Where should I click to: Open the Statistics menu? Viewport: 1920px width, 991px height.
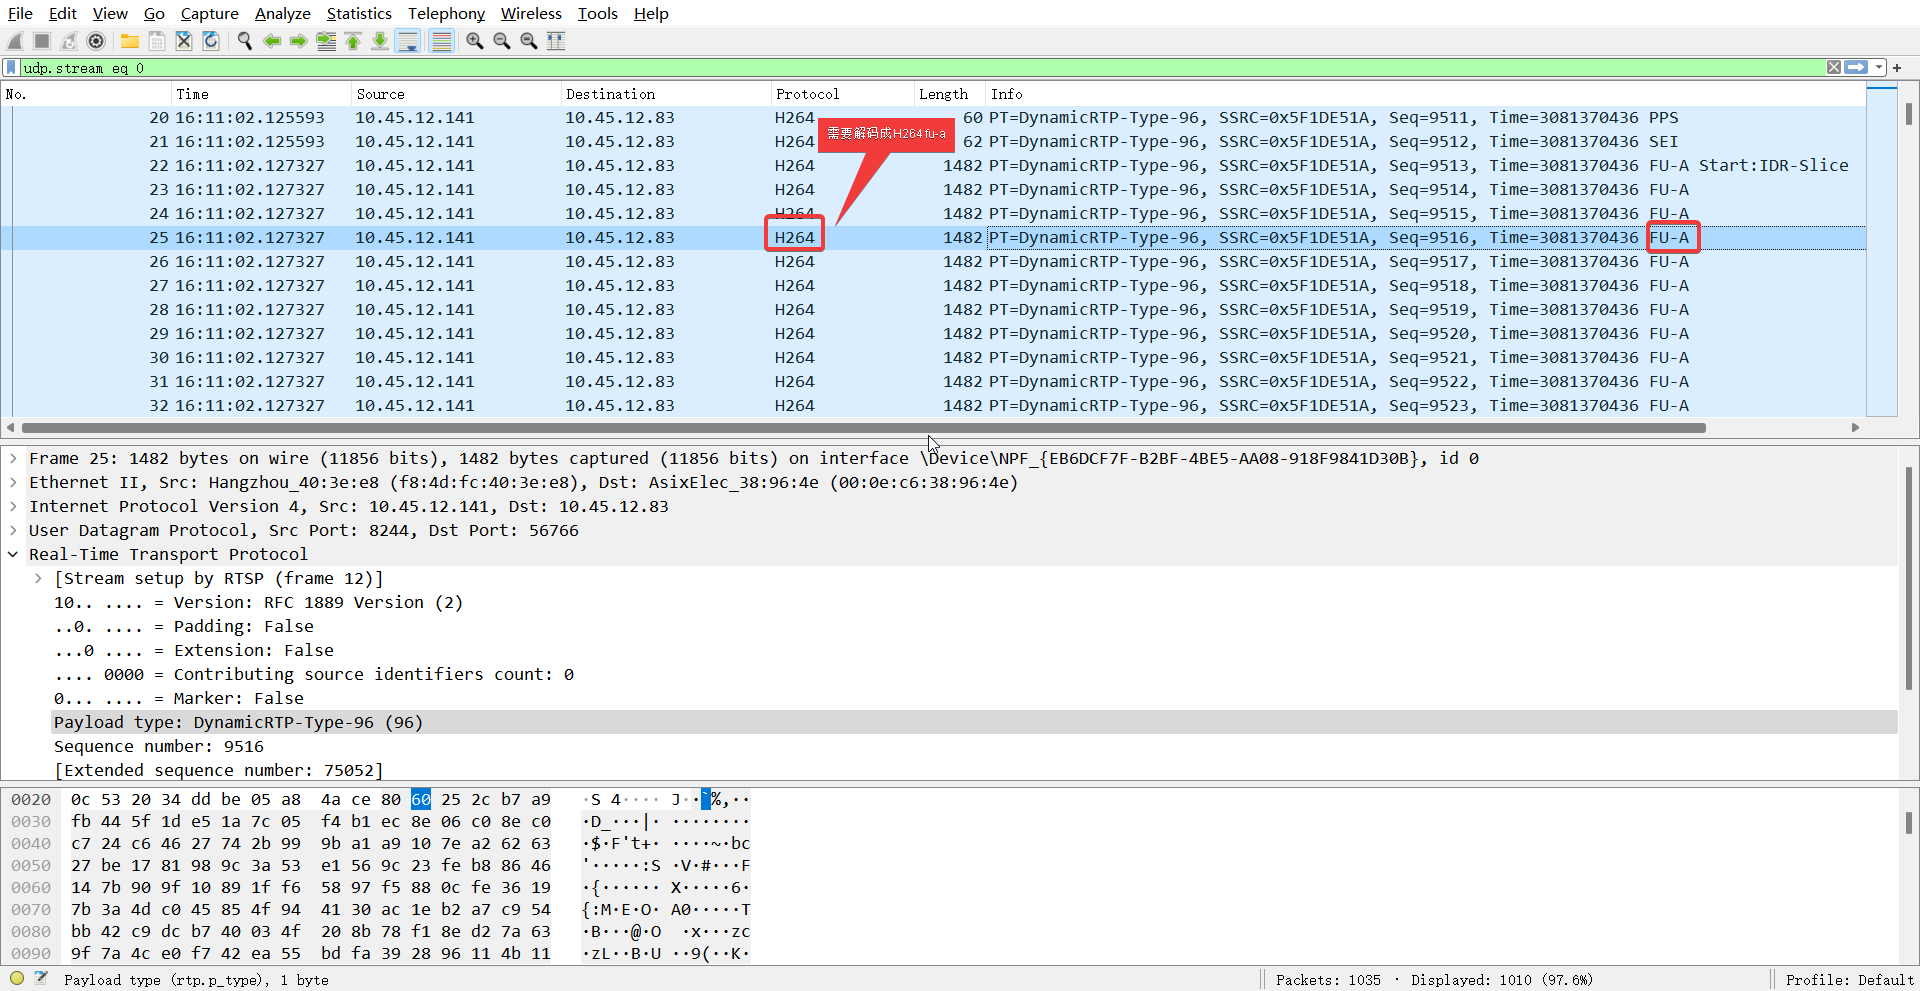359,13
